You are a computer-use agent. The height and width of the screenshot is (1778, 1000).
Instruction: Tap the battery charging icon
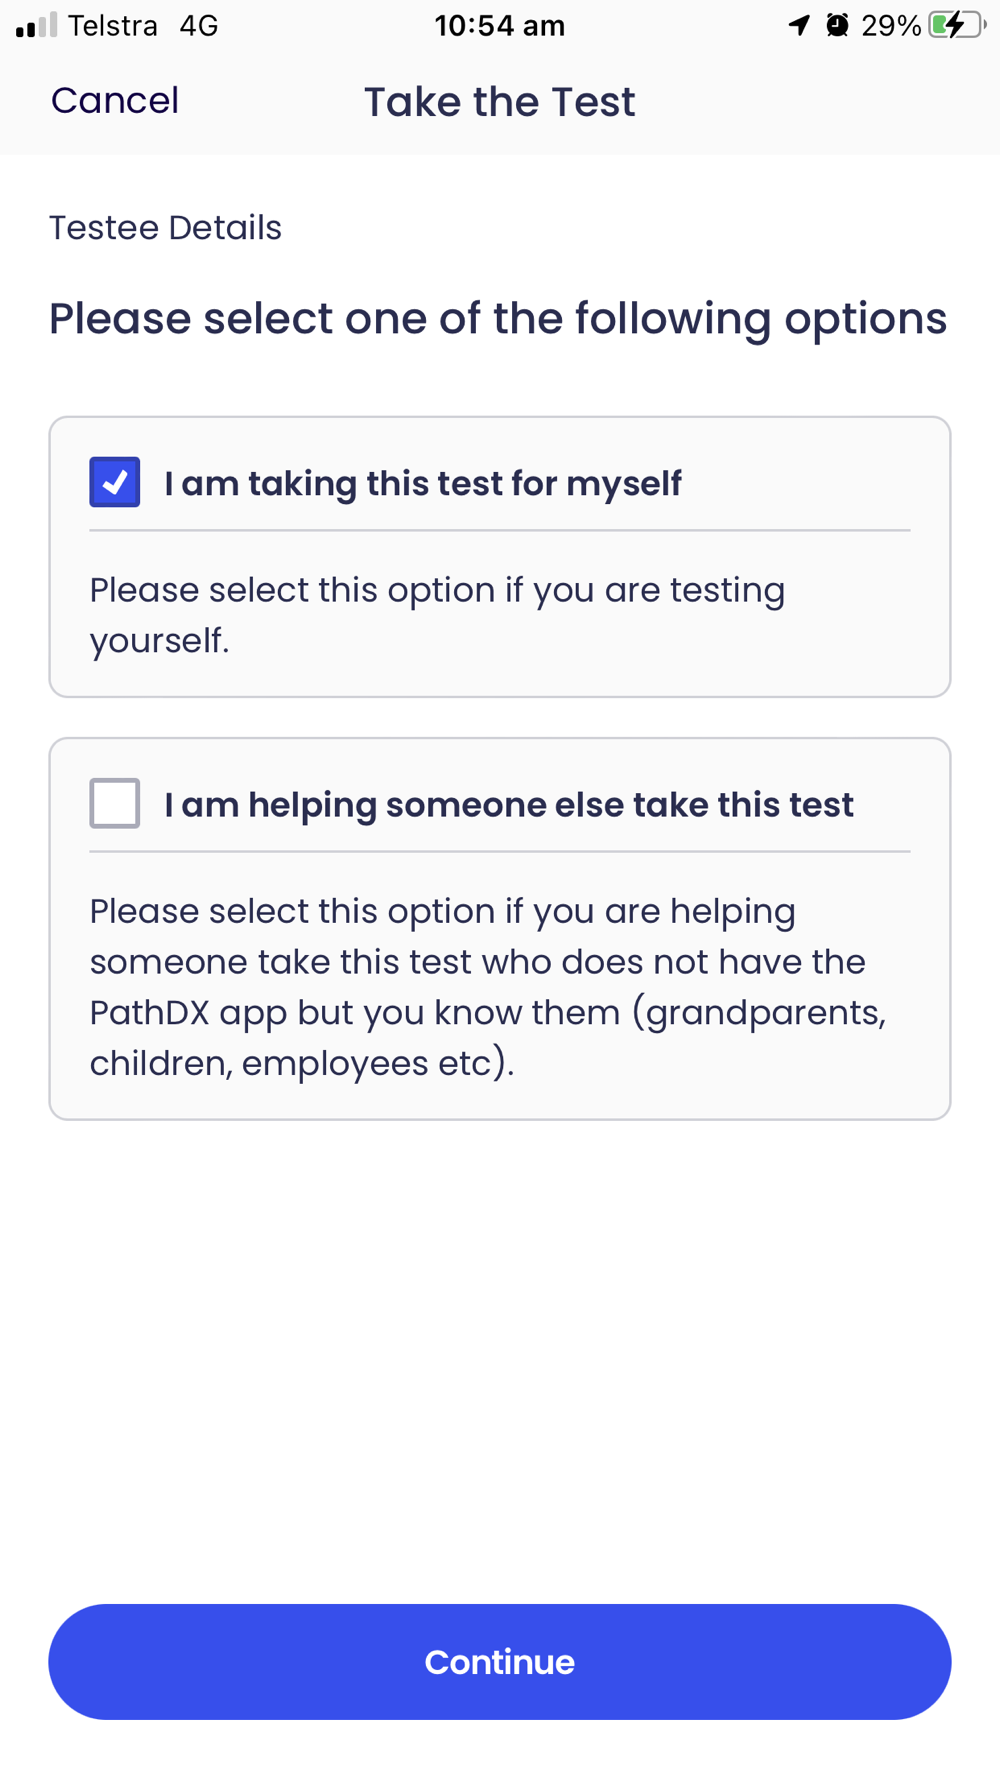click(x=957, y=25)
